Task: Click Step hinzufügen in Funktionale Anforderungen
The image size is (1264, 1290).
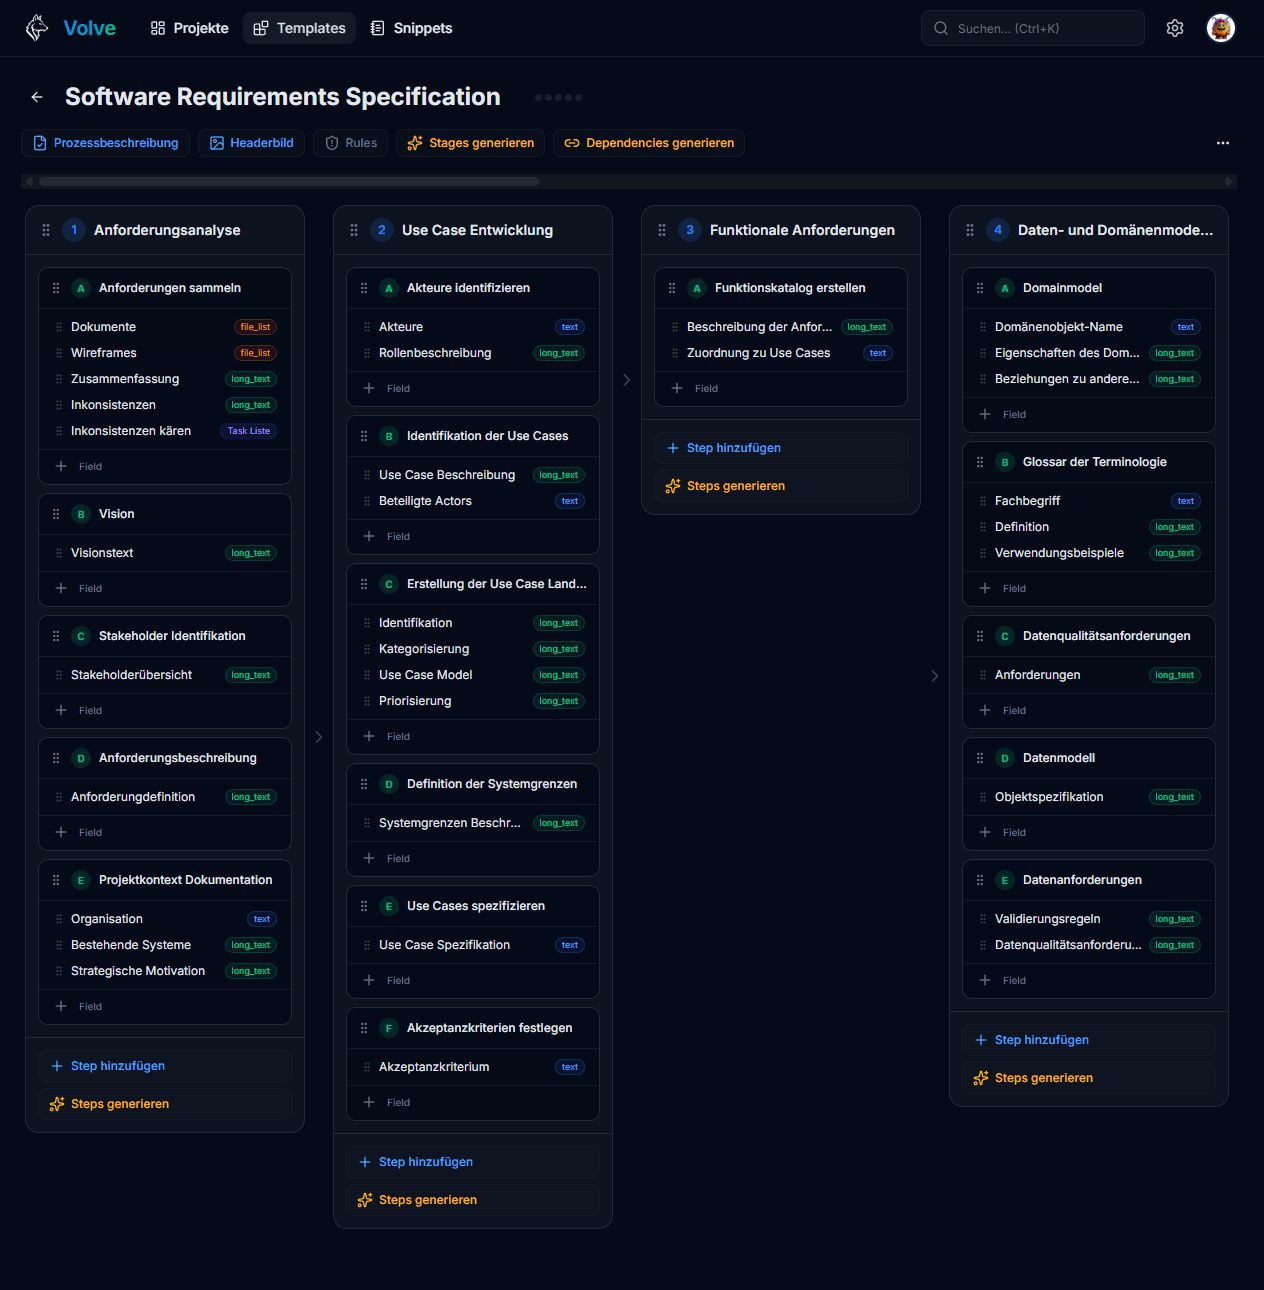Action: coord(733,448)
